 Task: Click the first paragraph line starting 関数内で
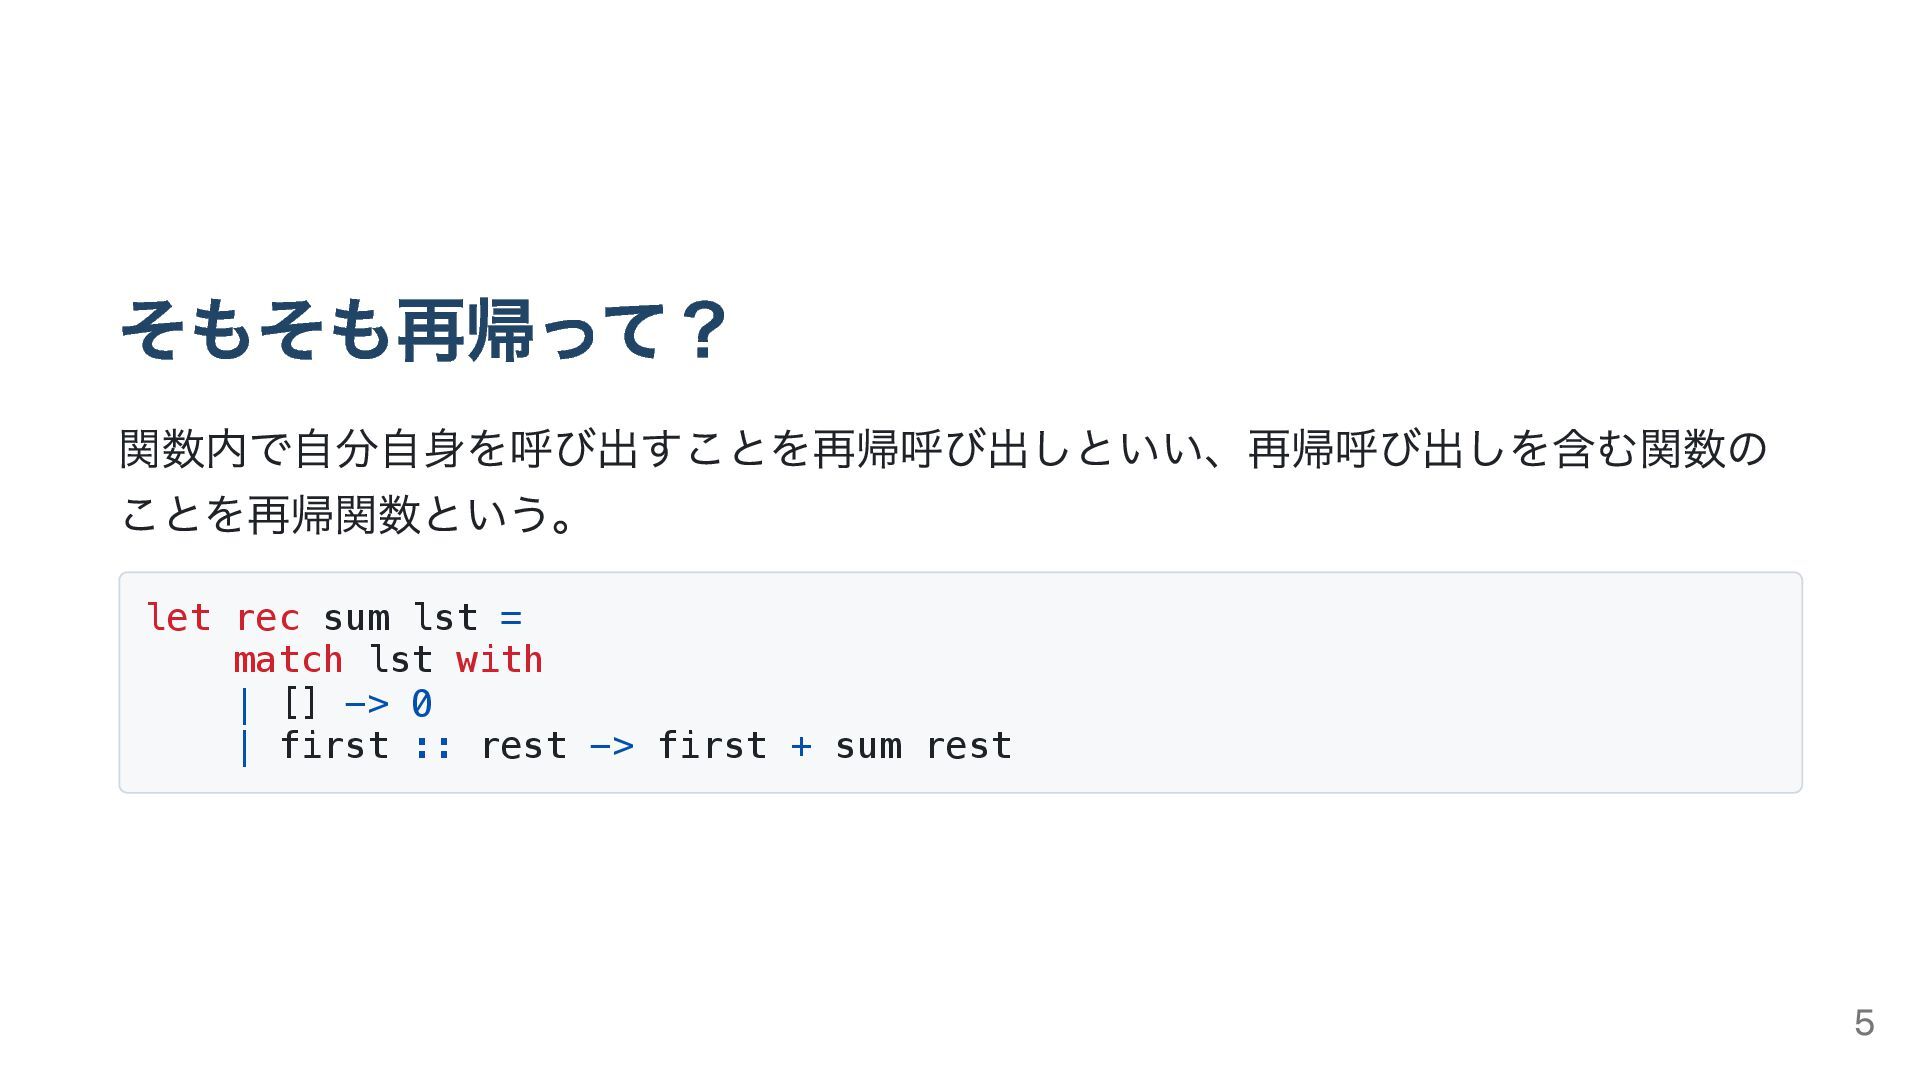pos(944,448)
